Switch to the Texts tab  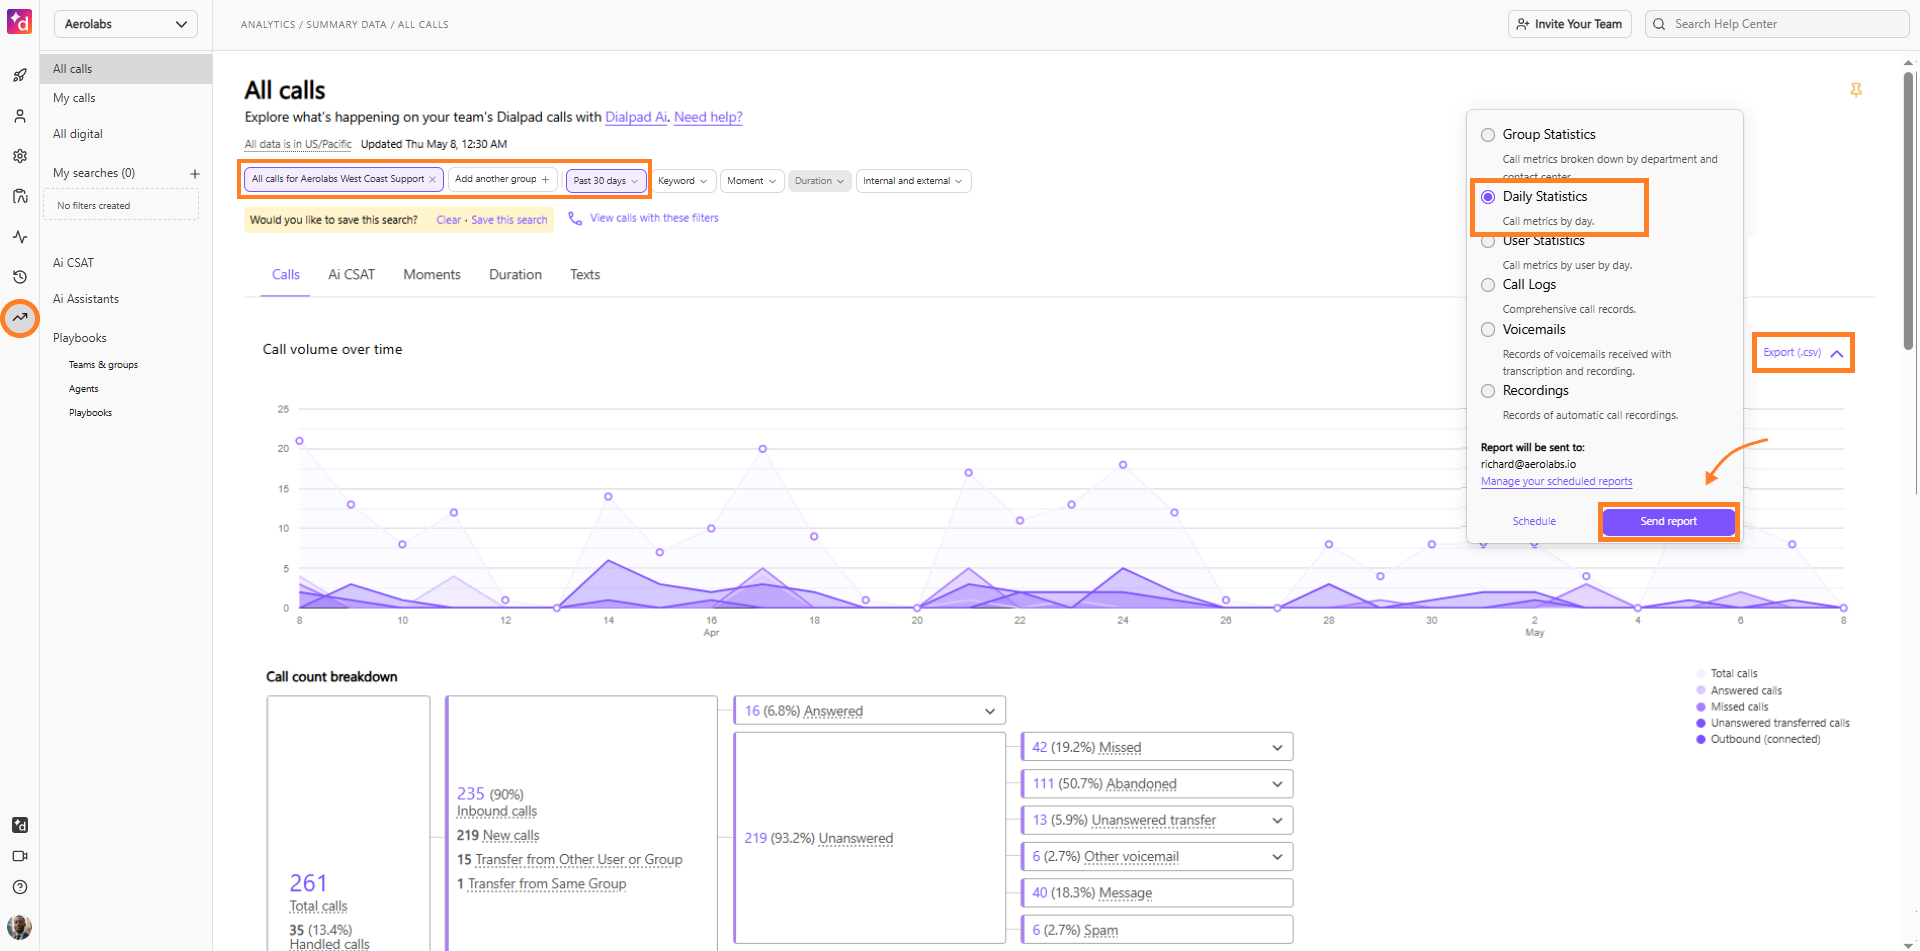tap(585, 275)
